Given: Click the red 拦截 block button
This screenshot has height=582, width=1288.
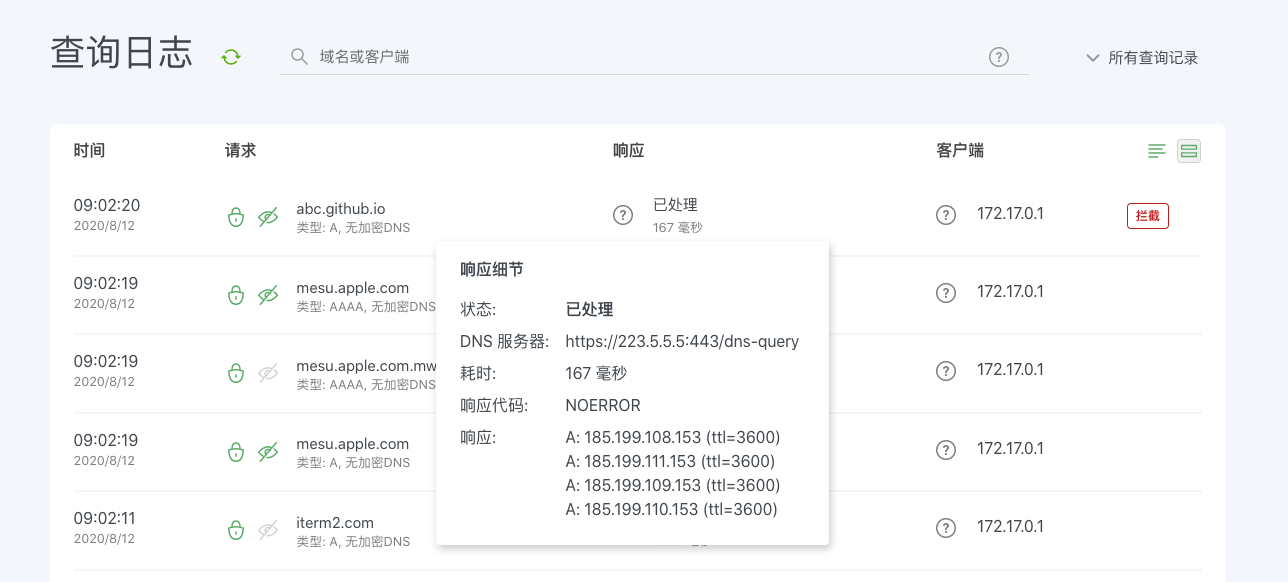Looking at the screenshot, I should click(x=1148, y=215).
